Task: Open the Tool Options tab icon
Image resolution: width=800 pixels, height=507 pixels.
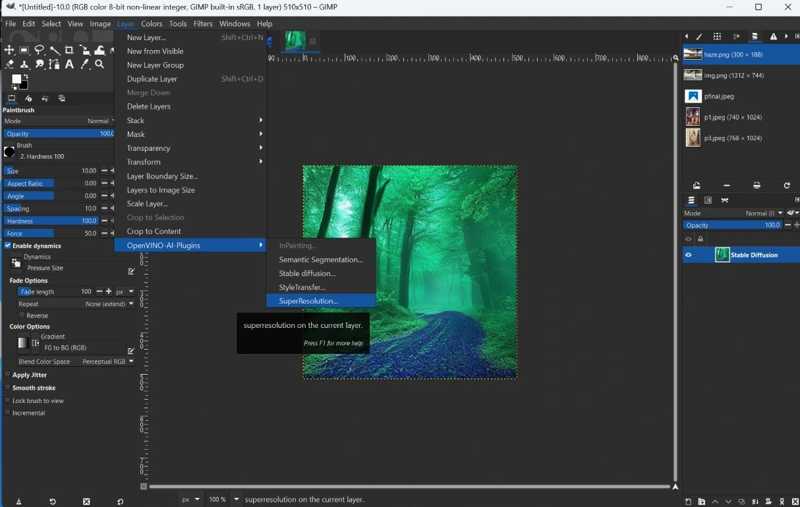Action: [x=12, y=98]
